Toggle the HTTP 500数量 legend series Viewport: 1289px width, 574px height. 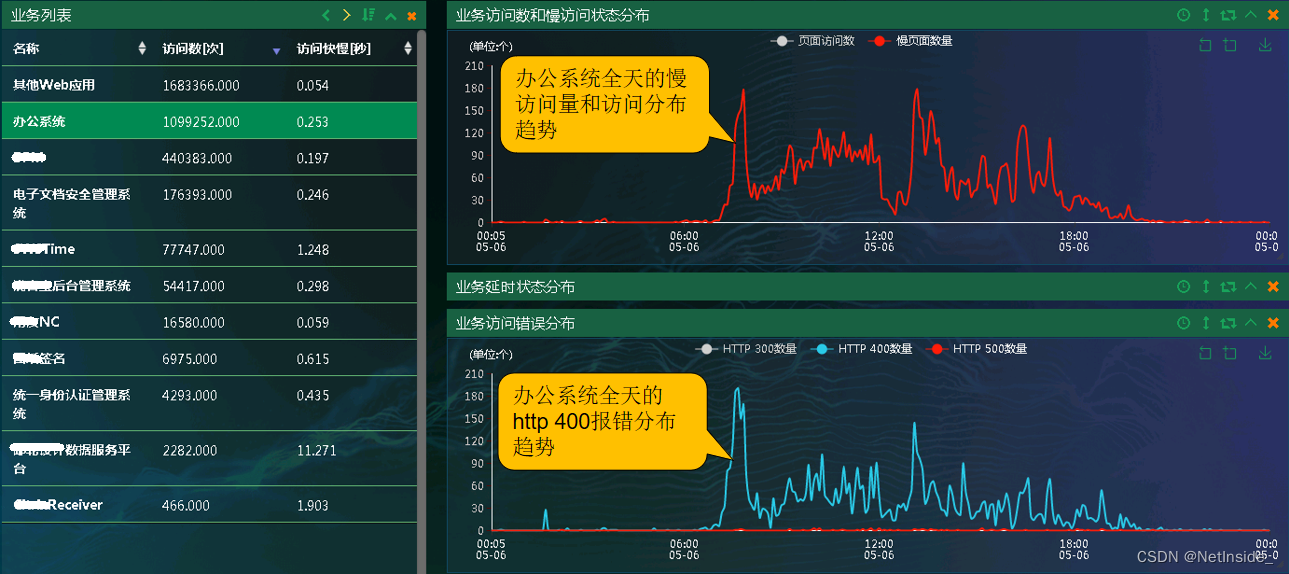pos(976,349)
